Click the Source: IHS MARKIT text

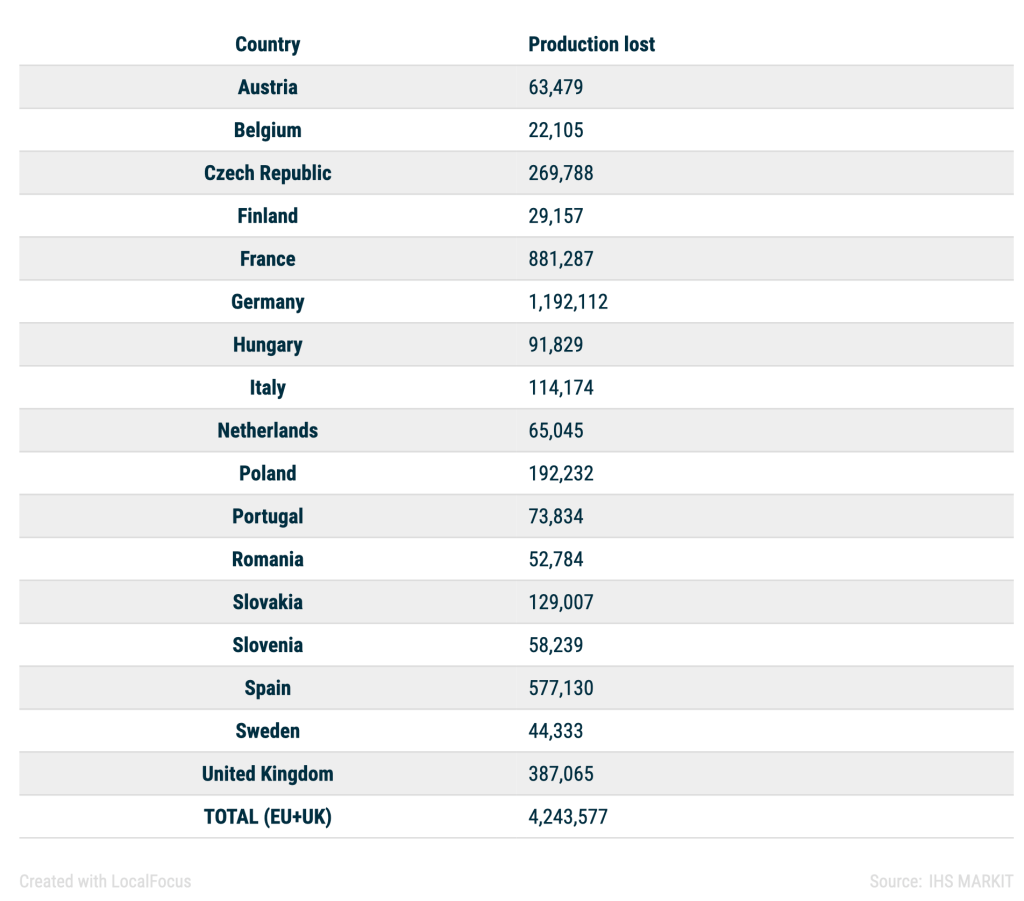[x=940, y=881]
